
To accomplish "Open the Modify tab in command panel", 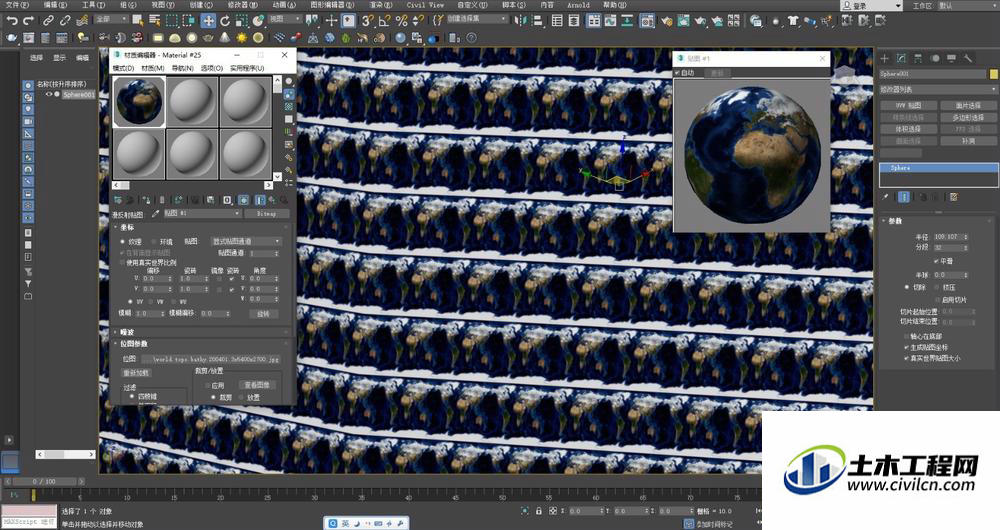I will tap(901, 58).
